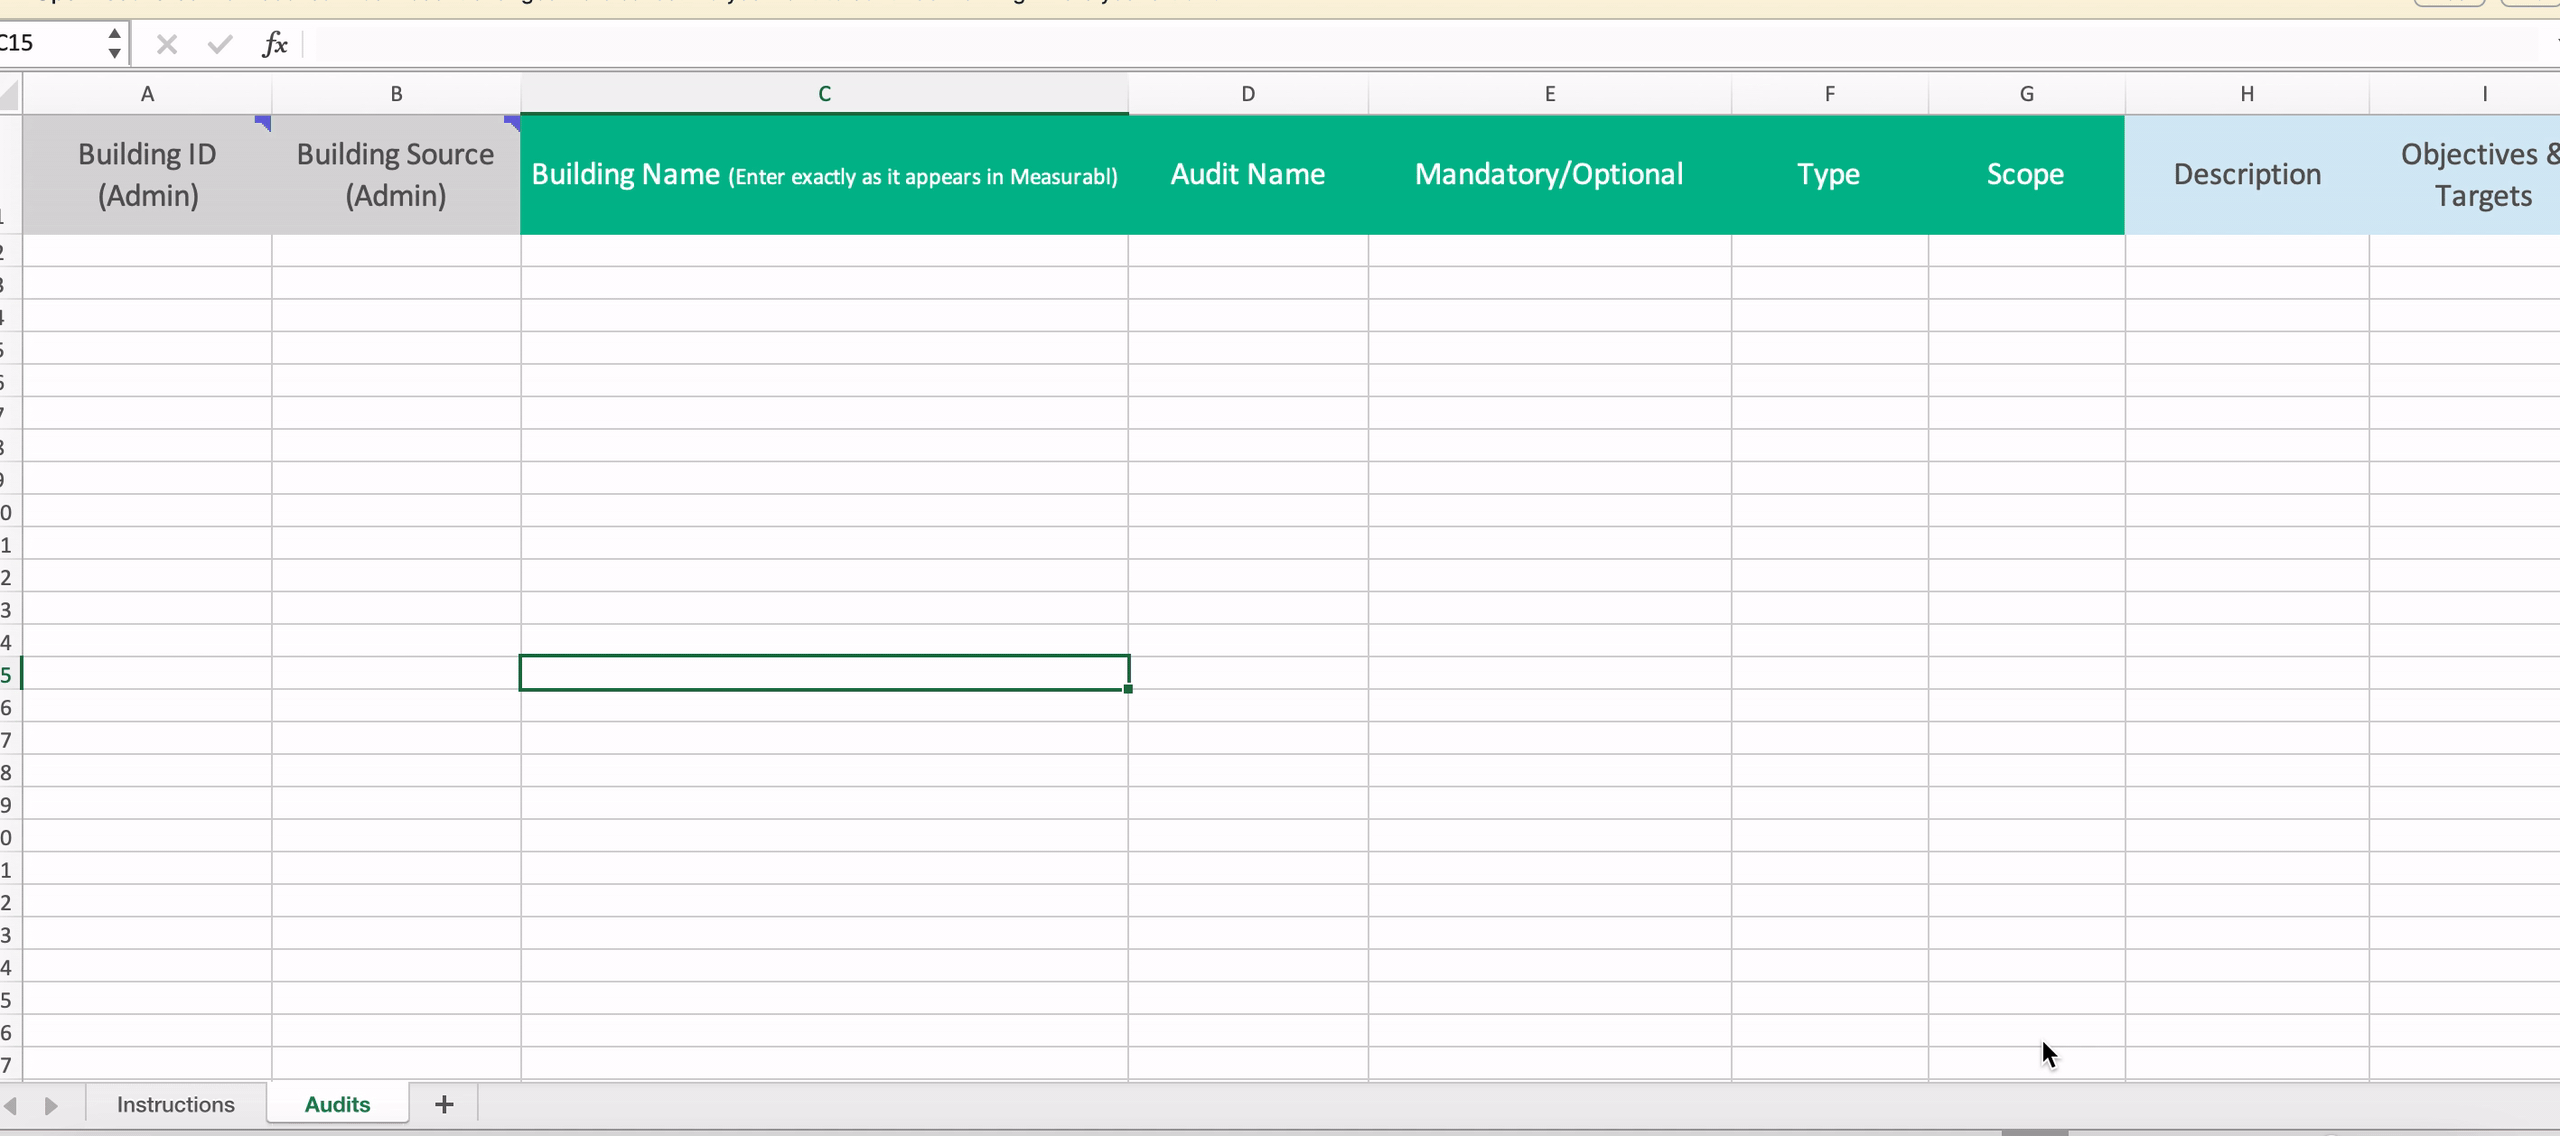
Task: Select column D header
Action: (1248, 94)
